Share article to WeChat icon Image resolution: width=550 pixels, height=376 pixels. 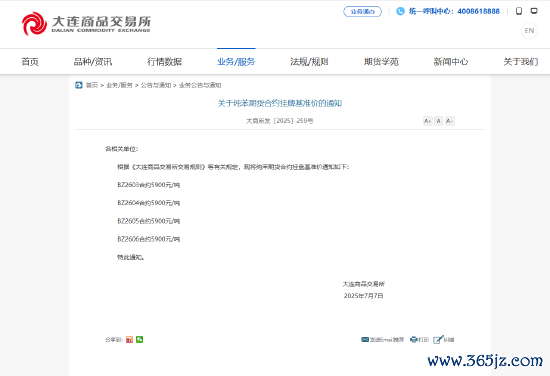(x=140, y=340)
